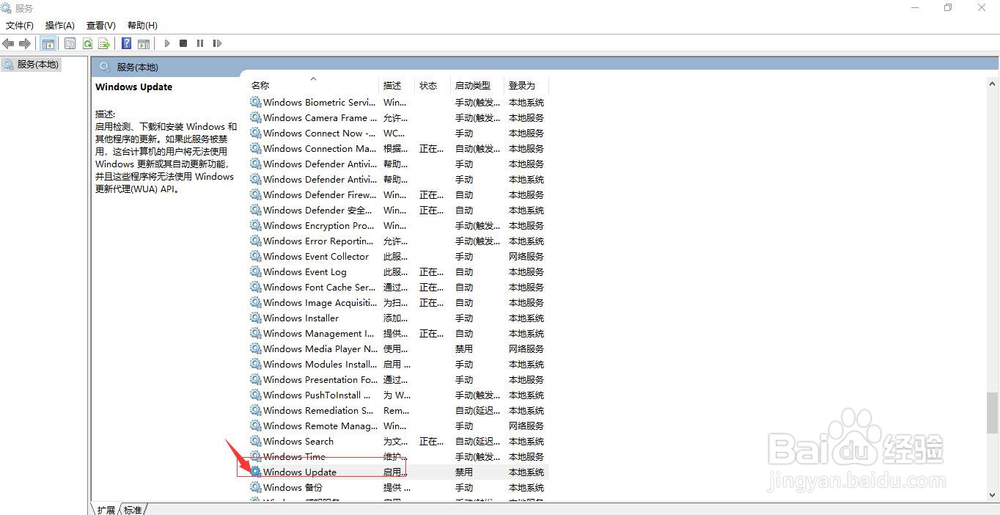Click gear icon beside Windows Media Player N...
Viewport: 1000px width, 515px height.
(x=256, y=349)
